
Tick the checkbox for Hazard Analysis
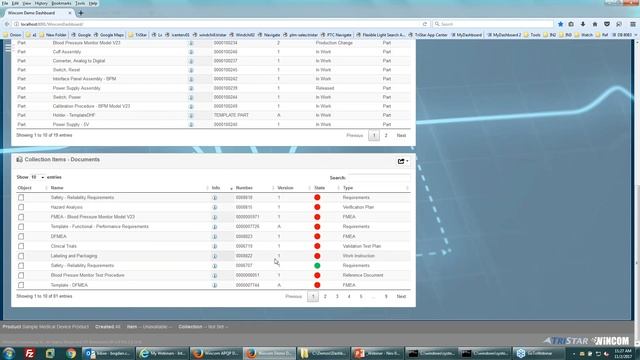click(21, 207)
